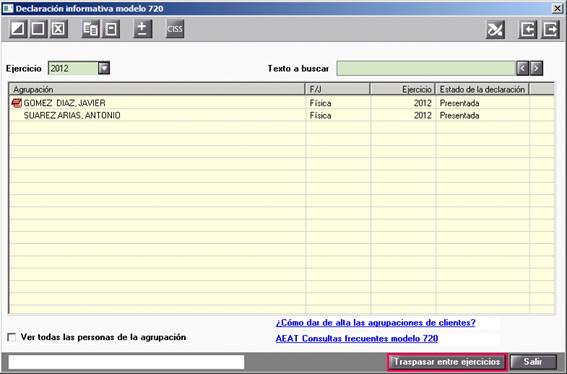This screenshot has width=567, height=374.
Task: Open ¿Cómo dar de alta las agrupaciones de clientes? link
Action: pyautogui.click(x=375, y=323)
